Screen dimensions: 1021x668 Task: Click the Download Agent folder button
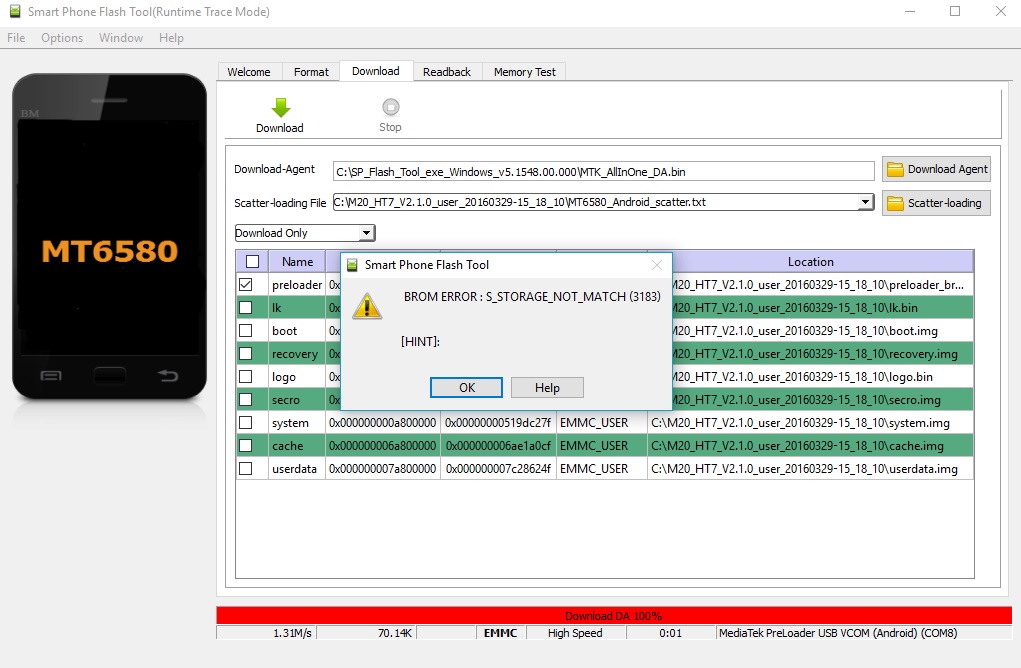[936, 169]
